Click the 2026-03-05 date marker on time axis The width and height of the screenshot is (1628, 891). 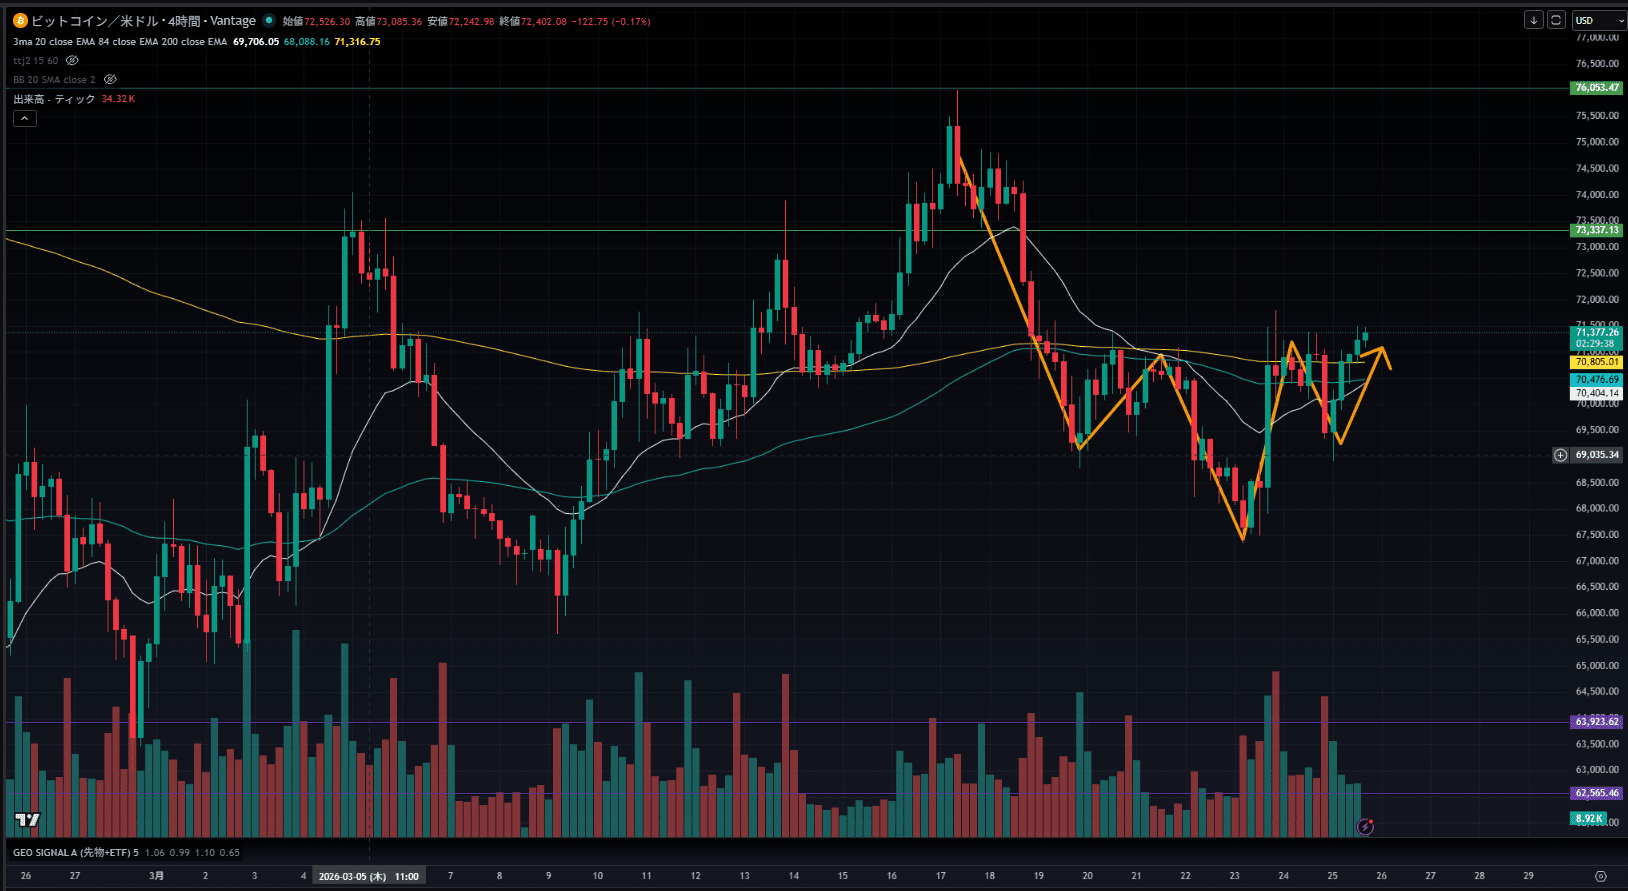[368, 876]
